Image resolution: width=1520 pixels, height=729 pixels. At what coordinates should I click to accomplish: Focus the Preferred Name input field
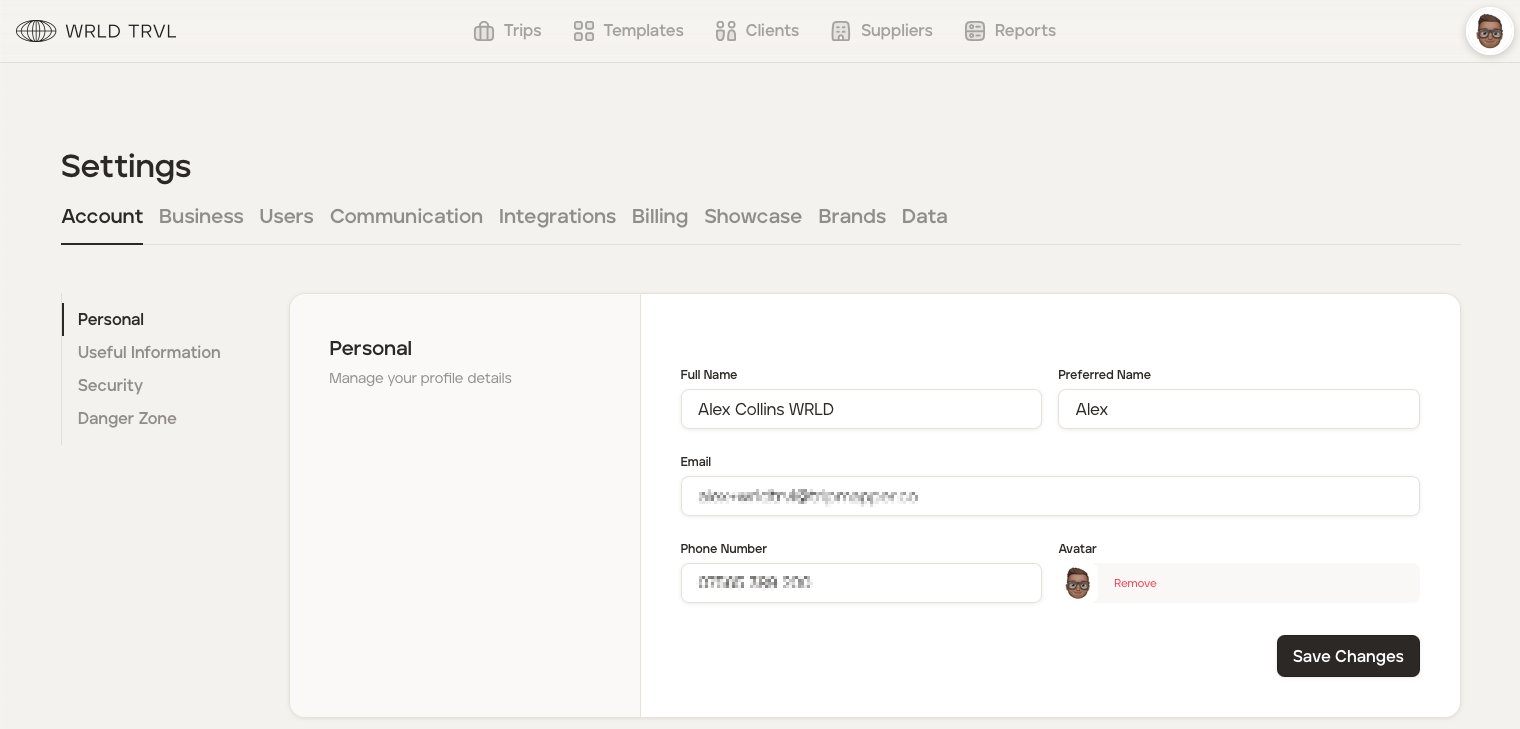(1238, 409)
